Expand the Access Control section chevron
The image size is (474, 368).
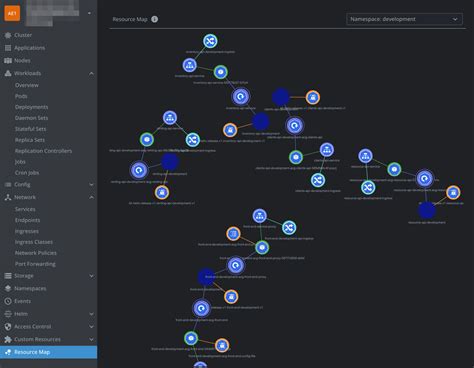[x=91, y=327]
